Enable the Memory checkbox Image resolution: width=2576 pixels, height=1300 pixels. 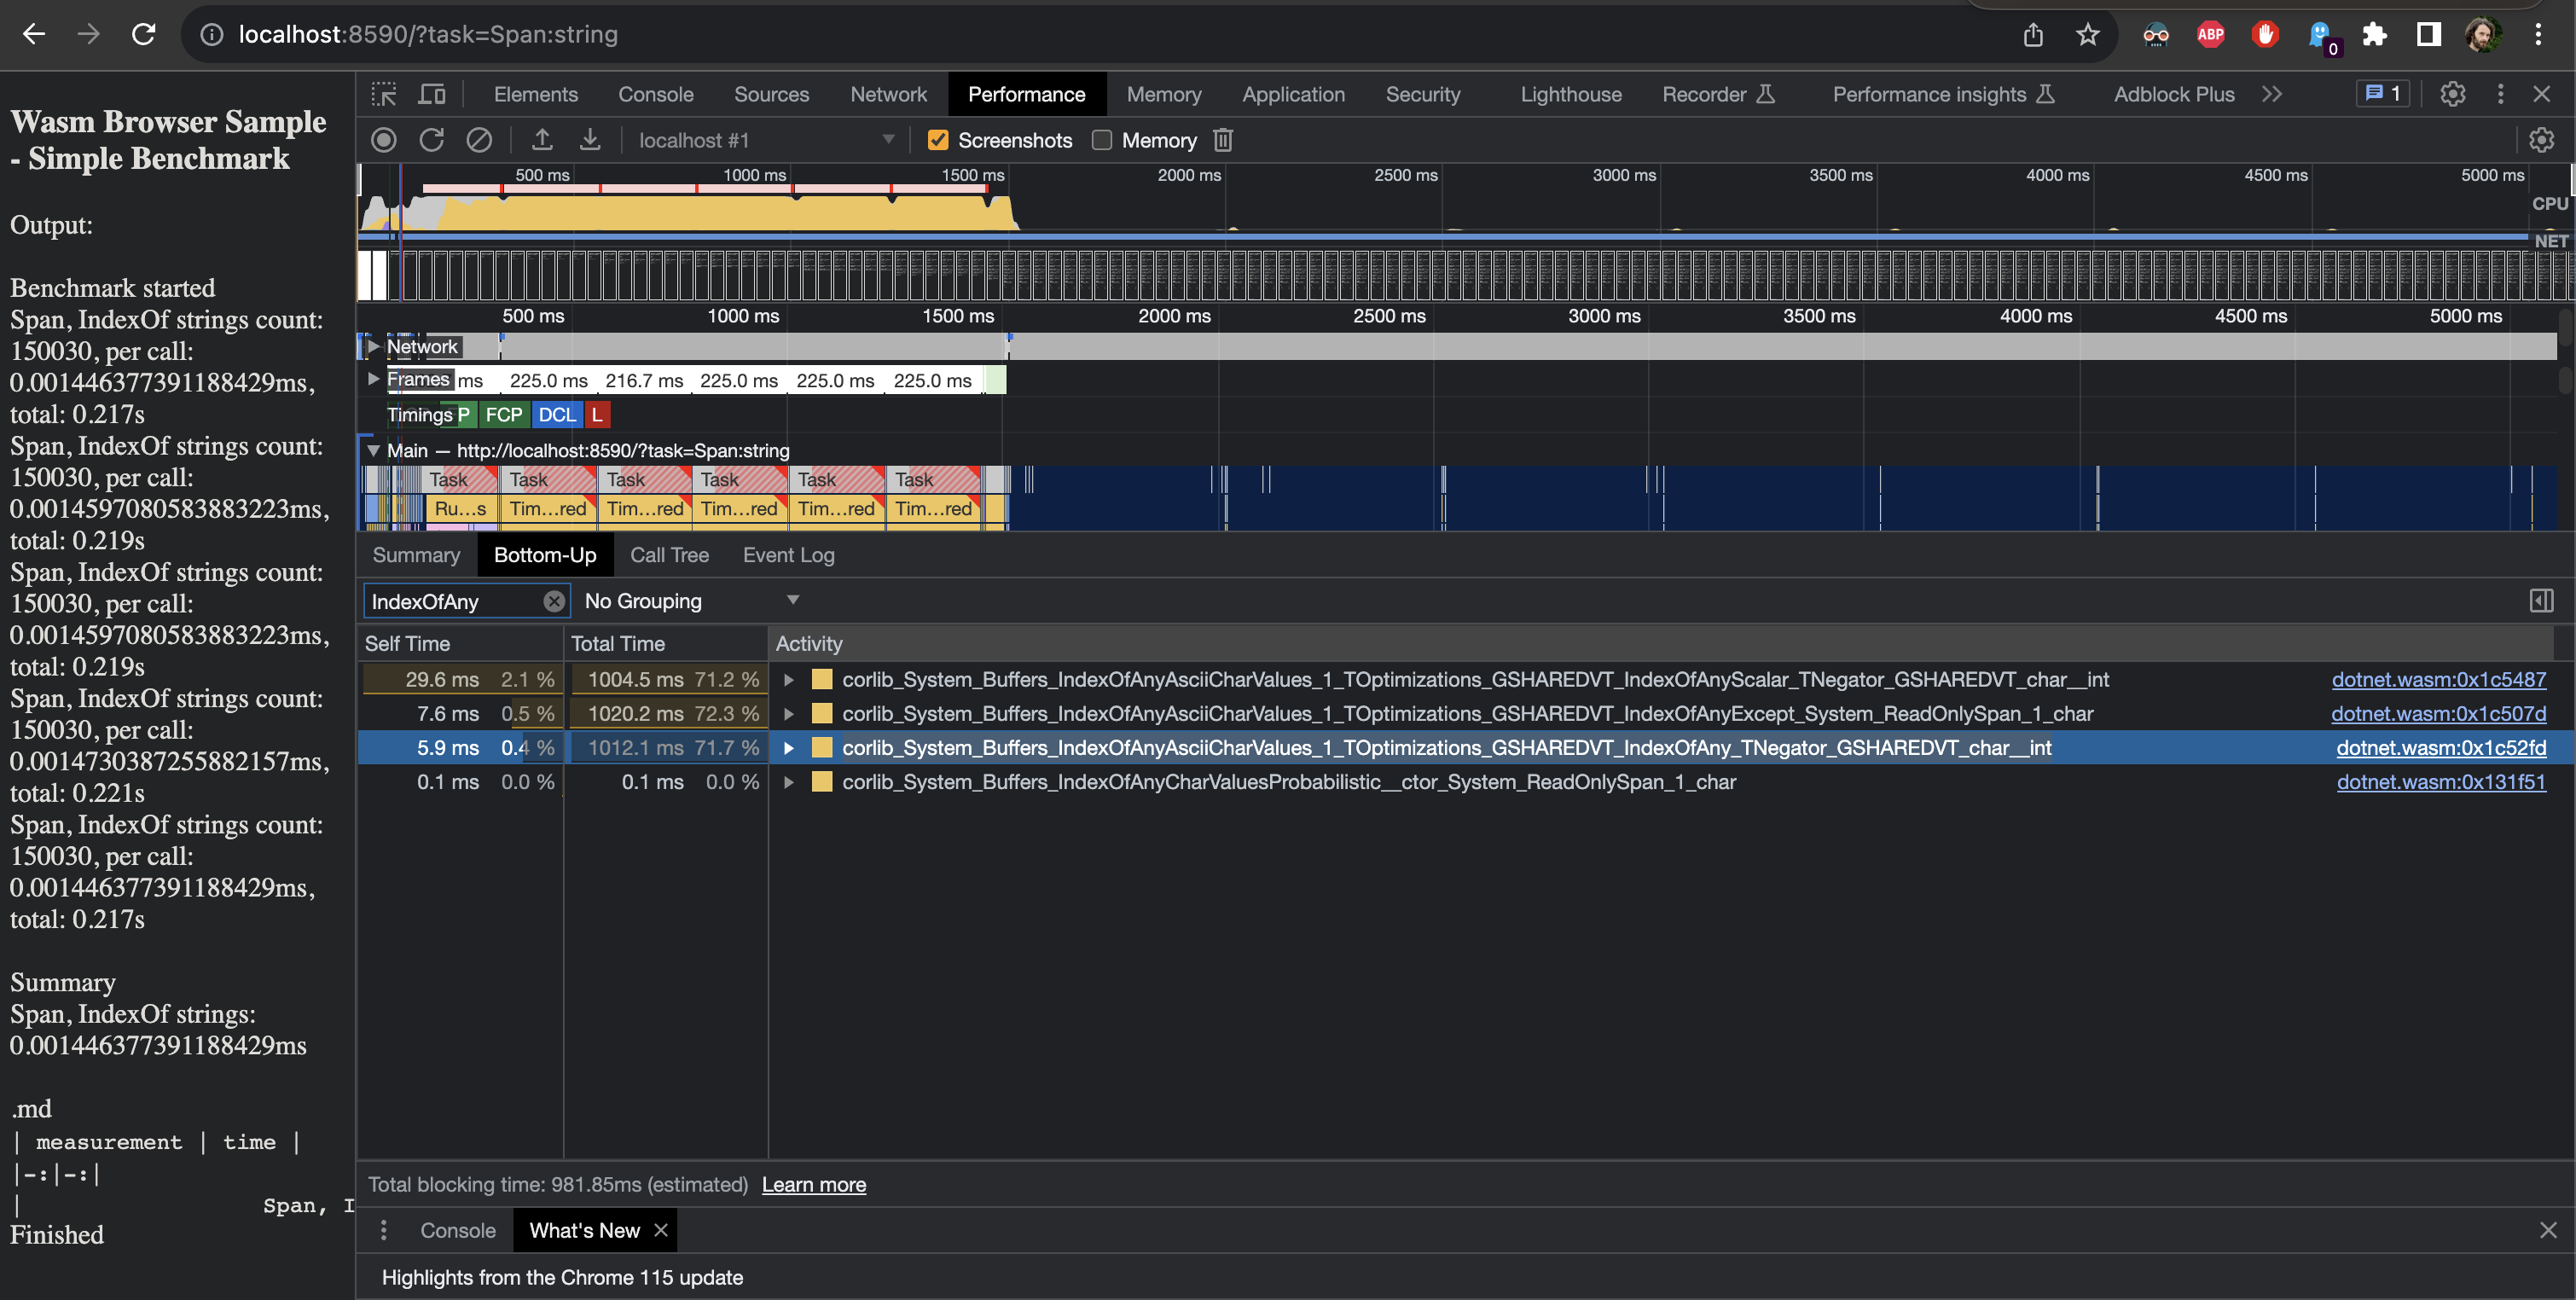coord(1102,140)
